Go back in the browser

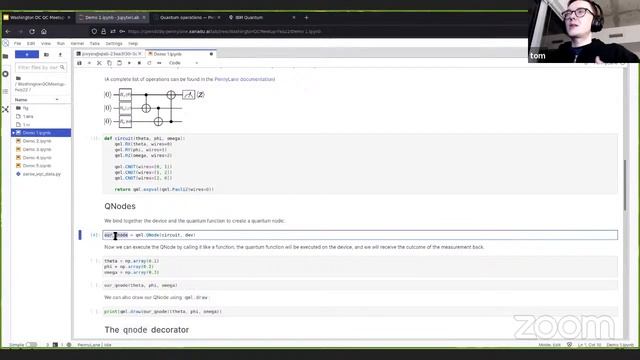click(x=8, y=31)
